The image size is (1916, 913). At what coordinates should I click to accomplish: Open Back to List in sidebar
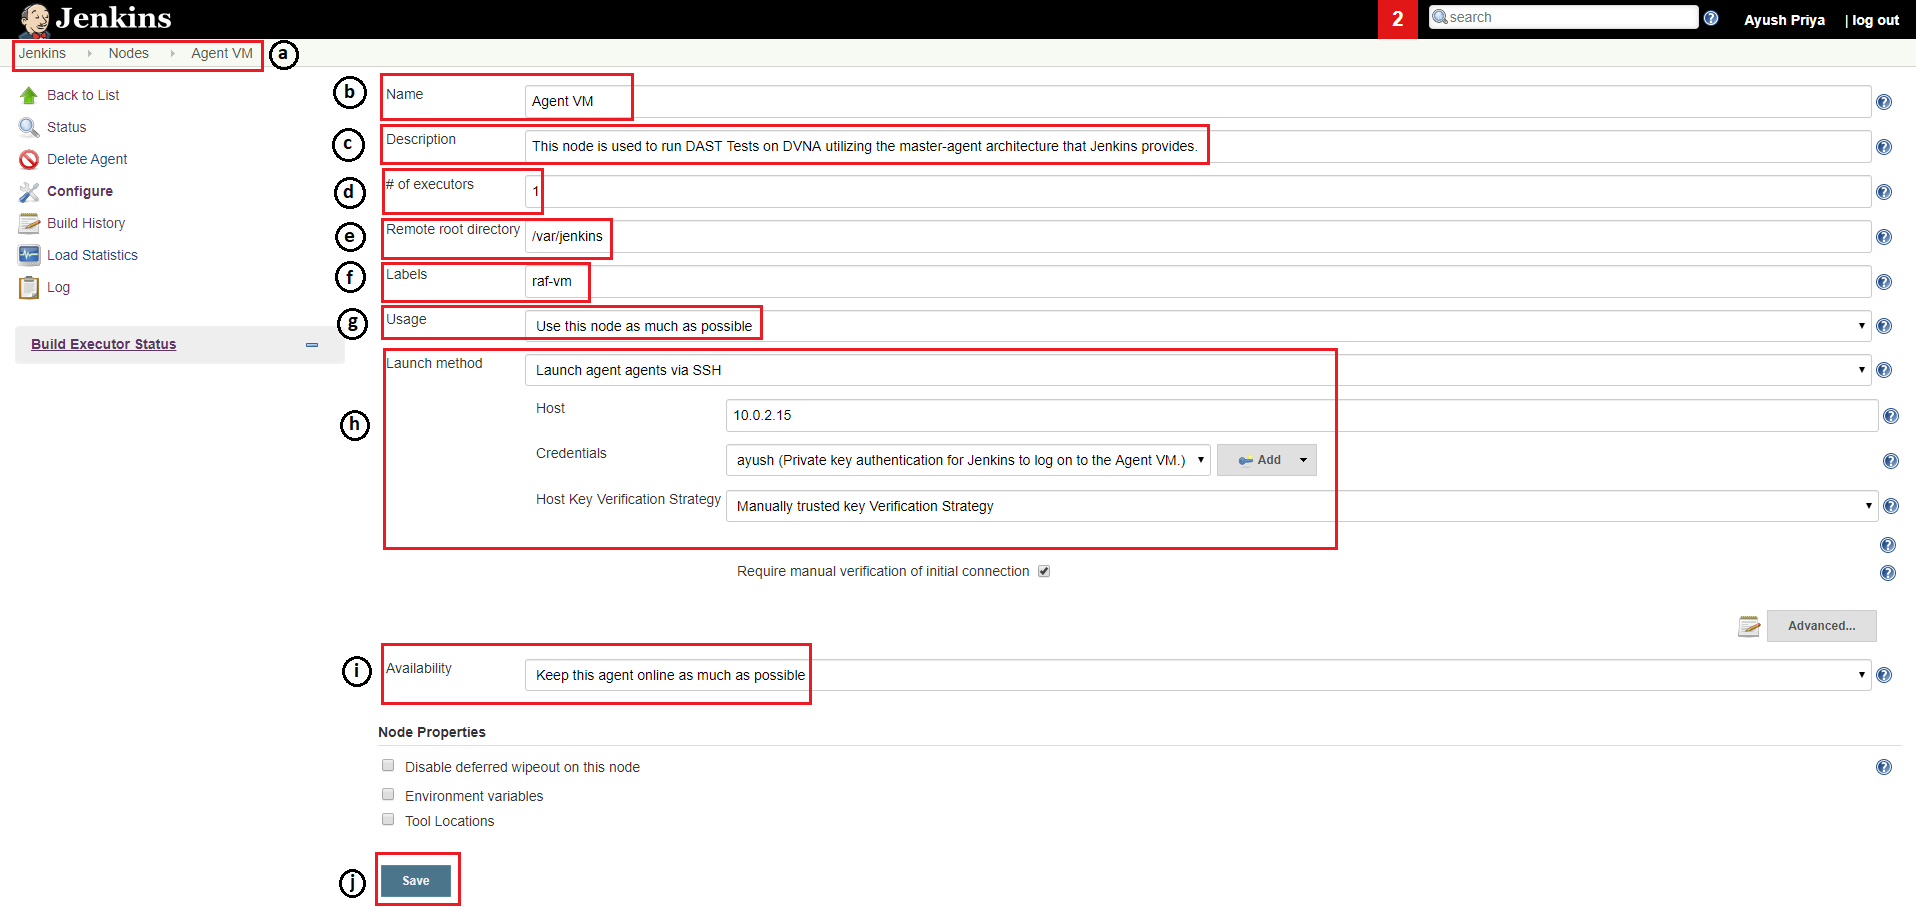pyautogui.click(x=83, y=95)
